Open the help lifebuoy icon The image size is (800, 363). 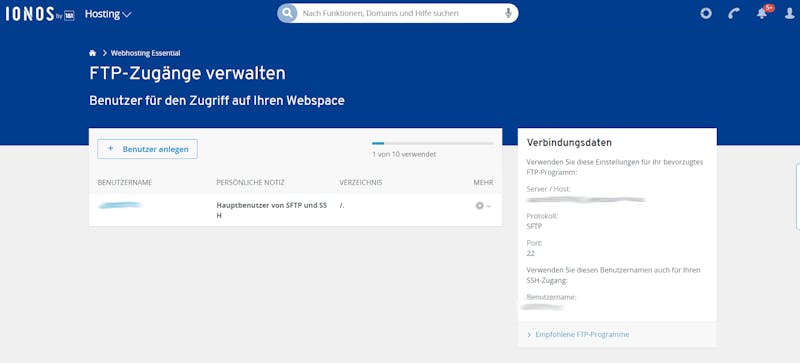click(x=706, y=13)
